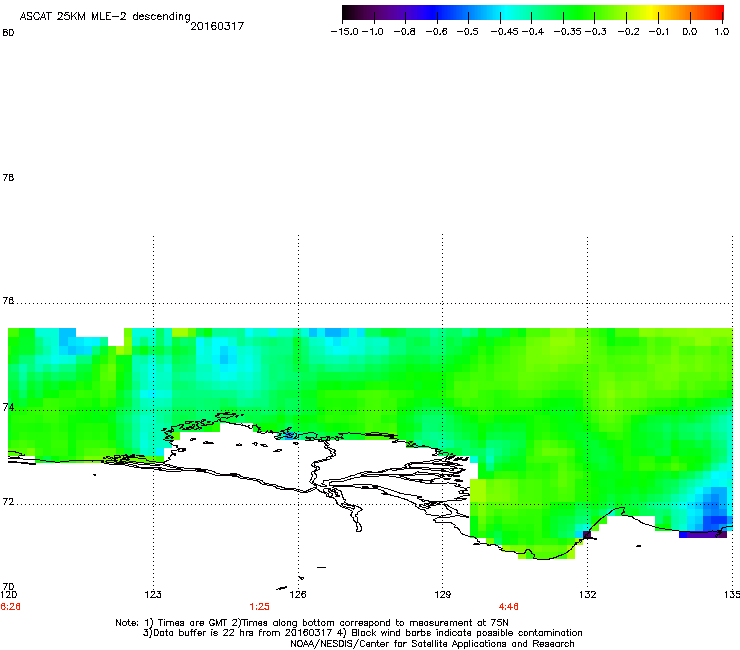Click the colorbar label -0.8
The width and height of the screenshot is (740, 650).
[x=404, y=32]
